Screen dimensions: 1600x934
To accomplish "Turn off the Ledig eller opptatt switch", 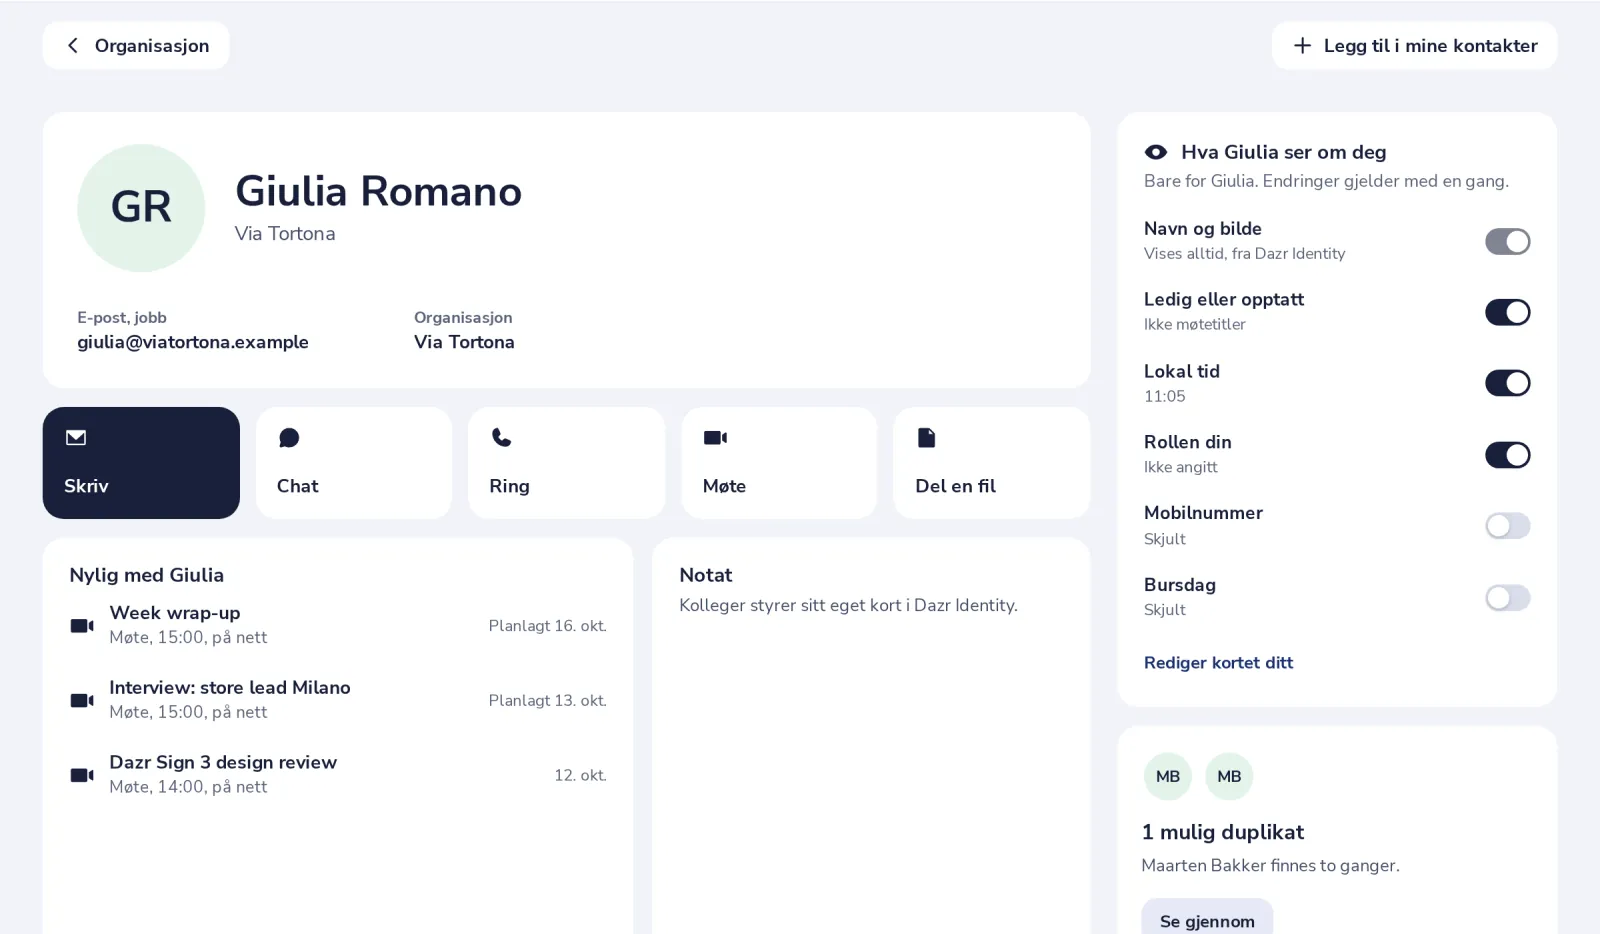I will tap(1507, 312).
